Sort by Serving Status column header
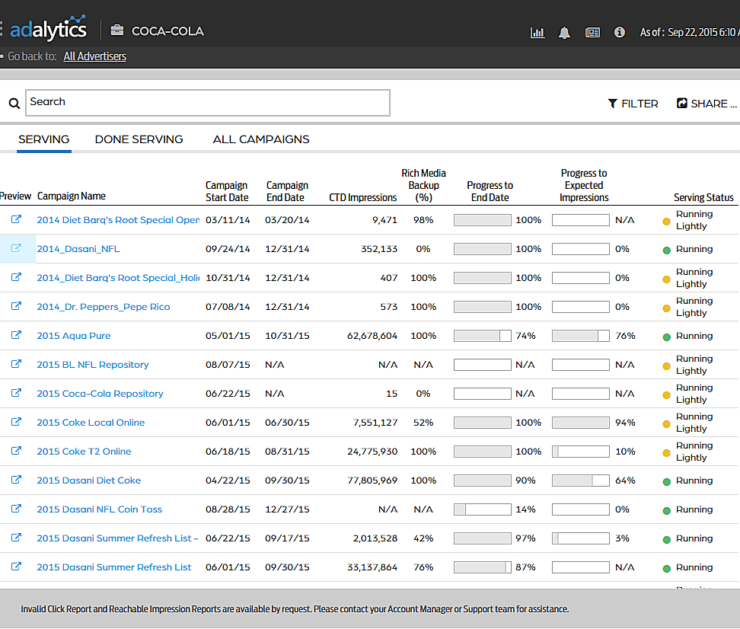The height and width of the screenshot is (629, 740). (703, 197)
